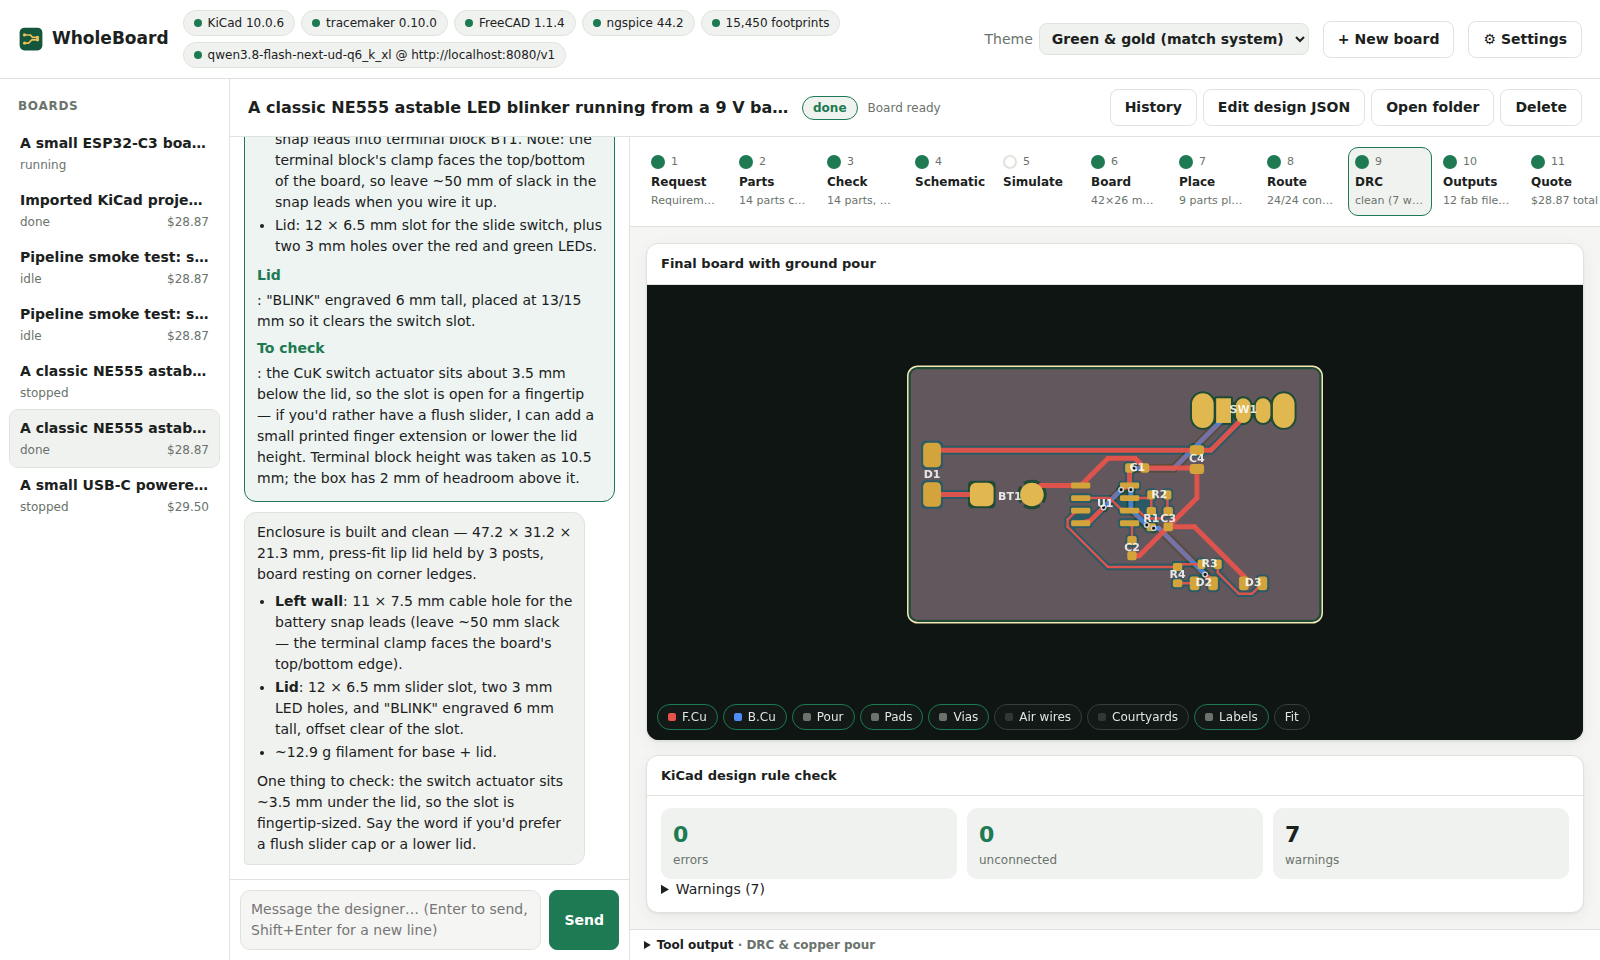Image resolution: width=1600 pixels, height=960 pixels.
Task: Toggle the F.Cu layer visibility
Action: tap(687, 717)
